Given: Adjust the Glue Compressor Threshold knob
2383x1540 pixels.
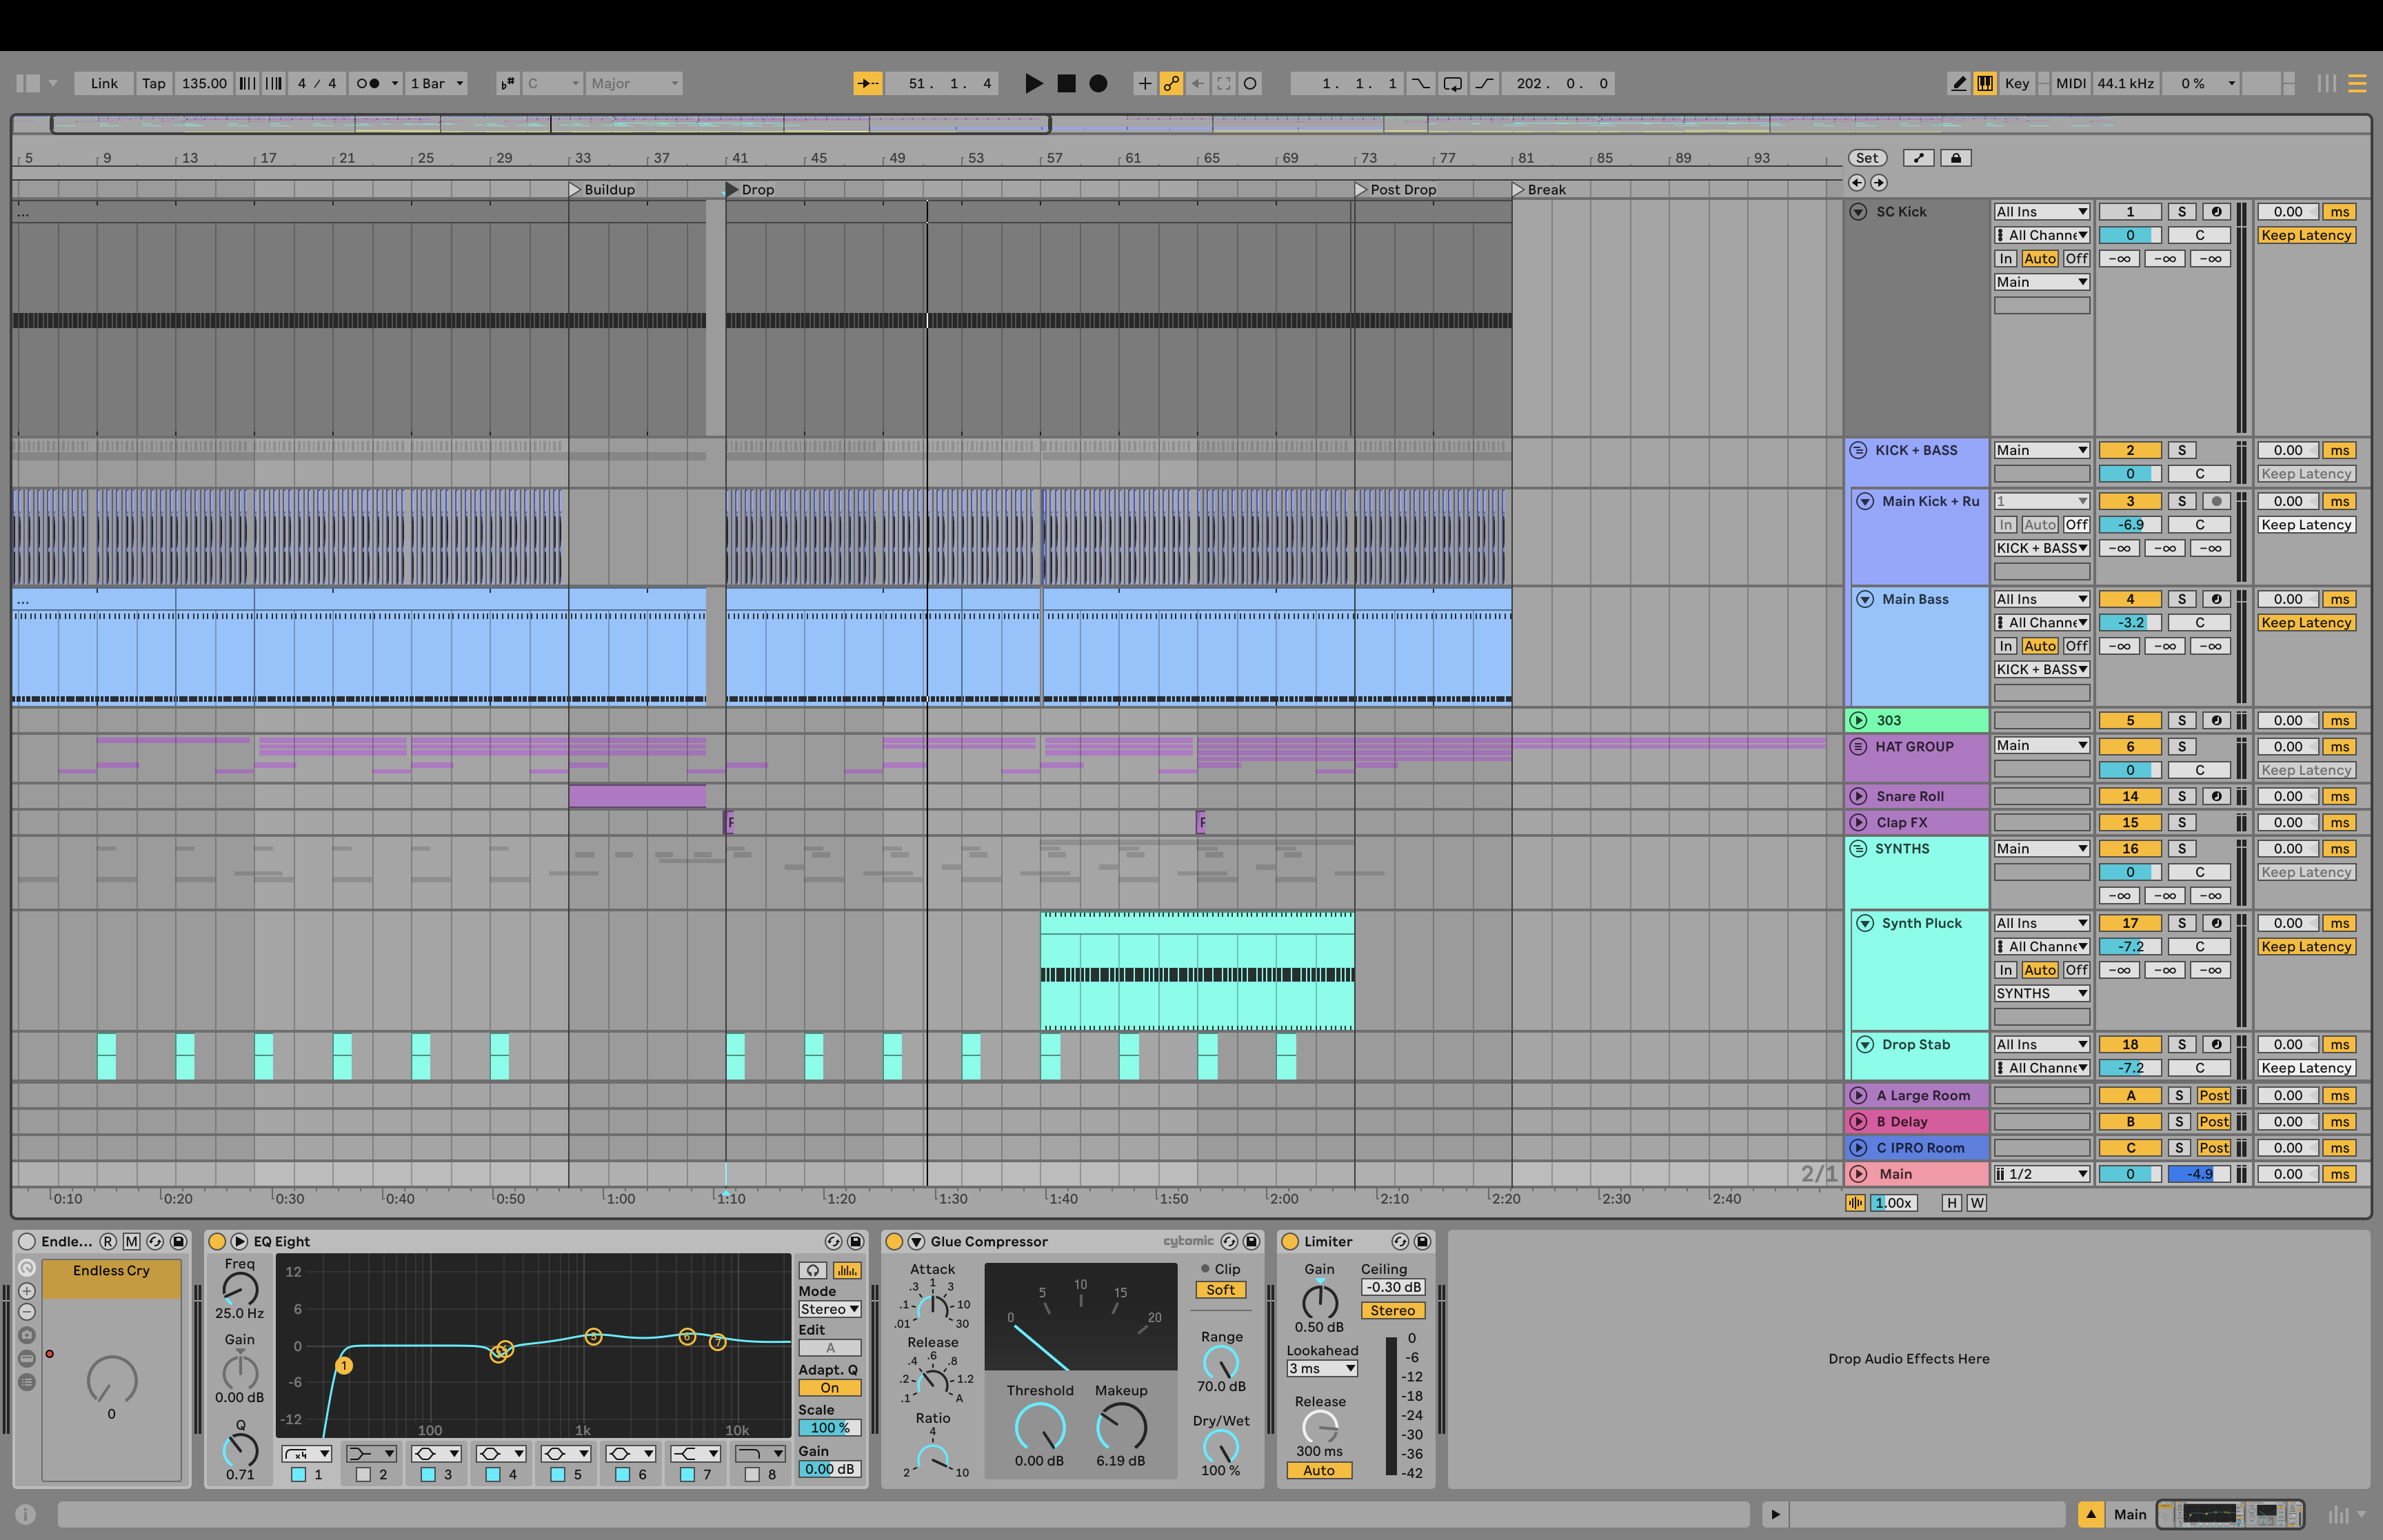Looking at the screenshot, I should tap(1039, 1426).
